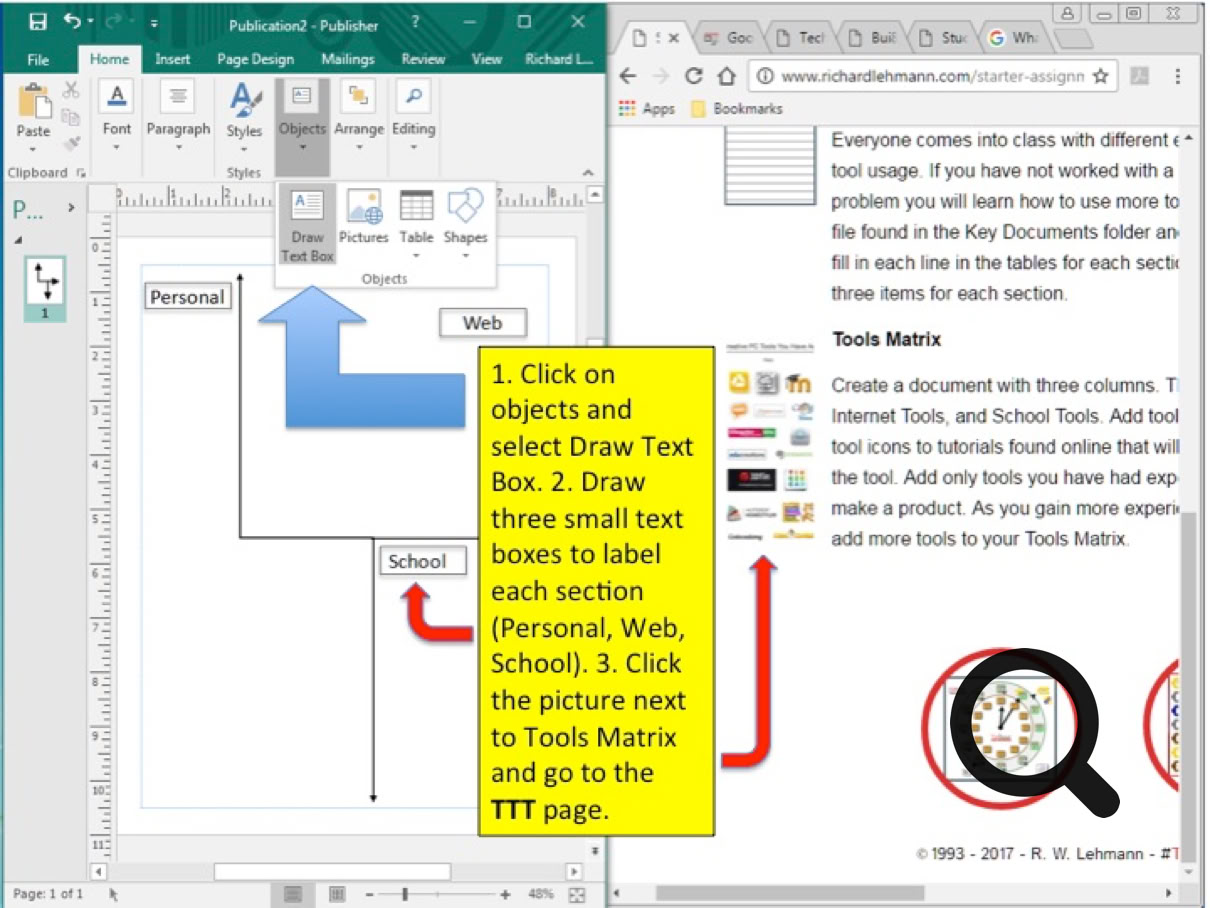Close the active Chrome tab
Image resolution: width=1210 pixels, height=908 pixels.
click(673, 37)
